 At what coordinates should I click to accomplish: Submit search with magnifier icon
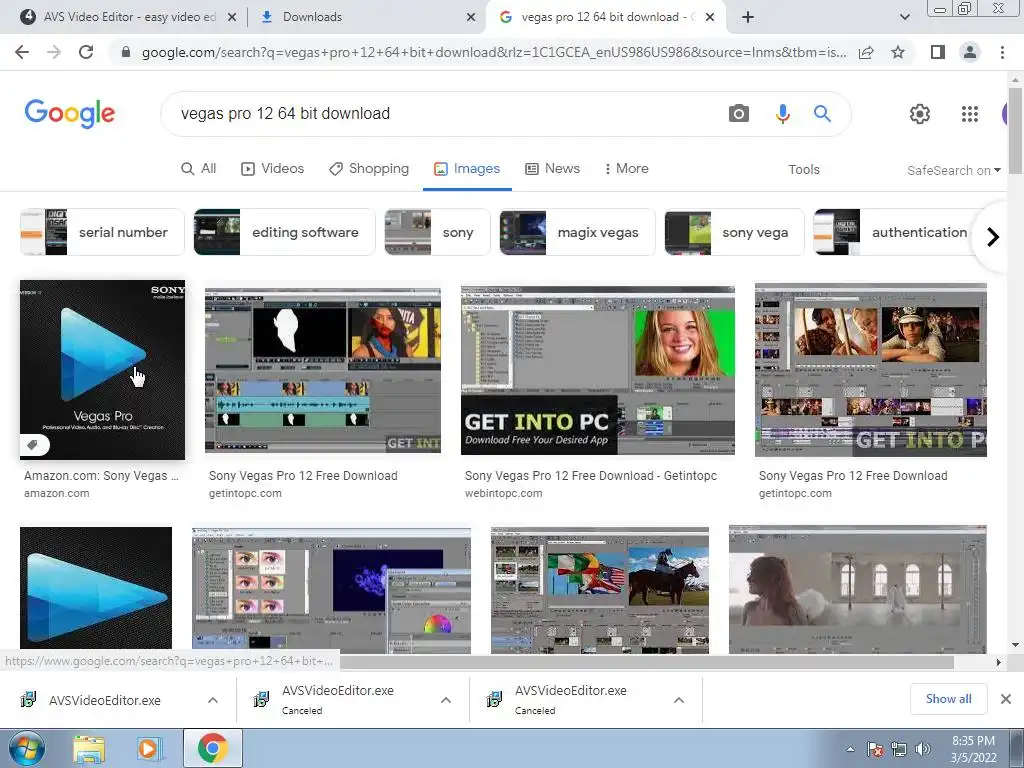pos(822,114)
